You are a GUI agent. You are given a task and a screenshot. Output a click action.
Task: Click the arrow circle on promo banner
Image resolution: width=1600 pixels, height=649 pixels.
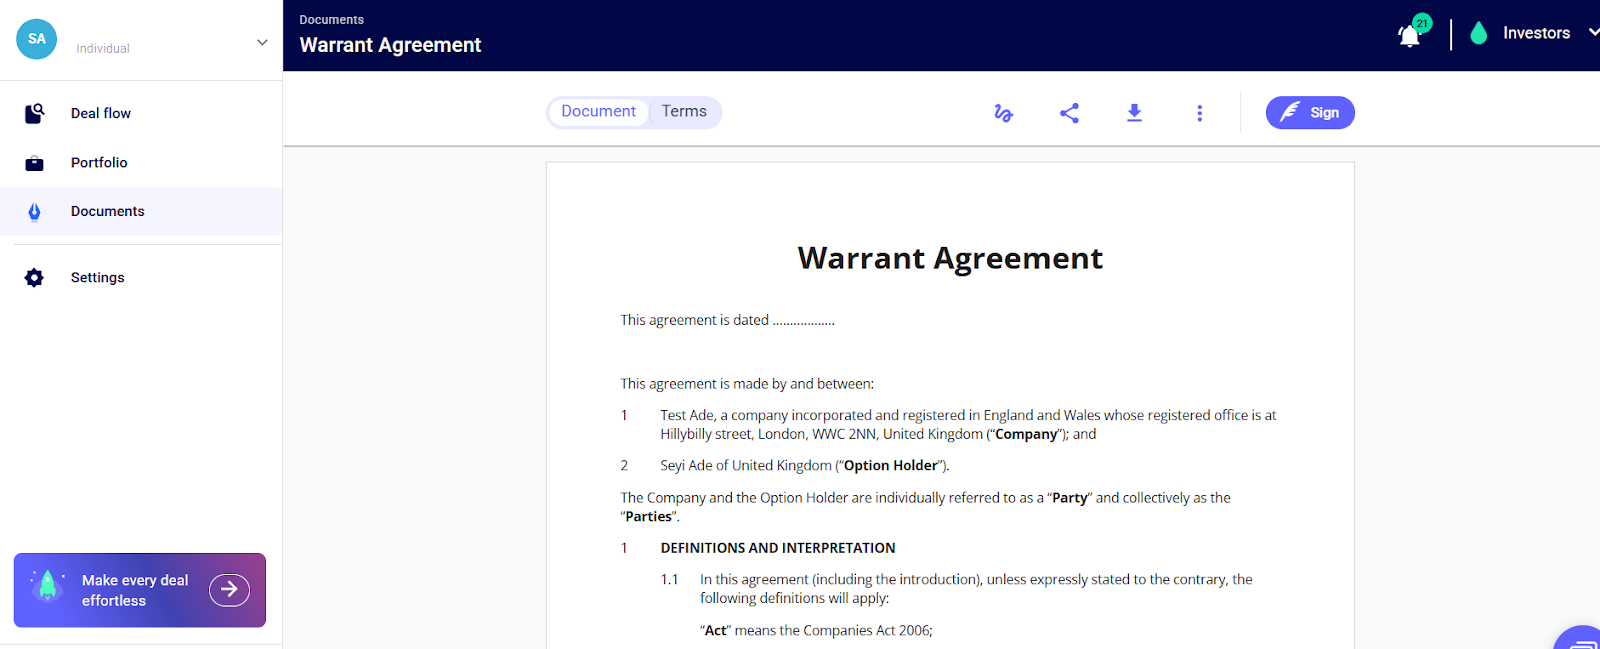coord(229,590)
